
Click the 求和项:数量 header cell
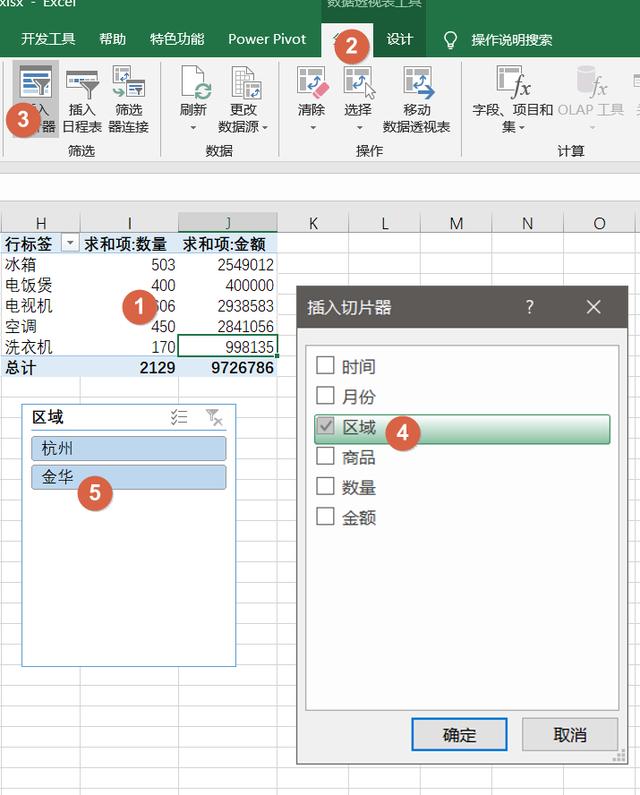coord(125,244)
